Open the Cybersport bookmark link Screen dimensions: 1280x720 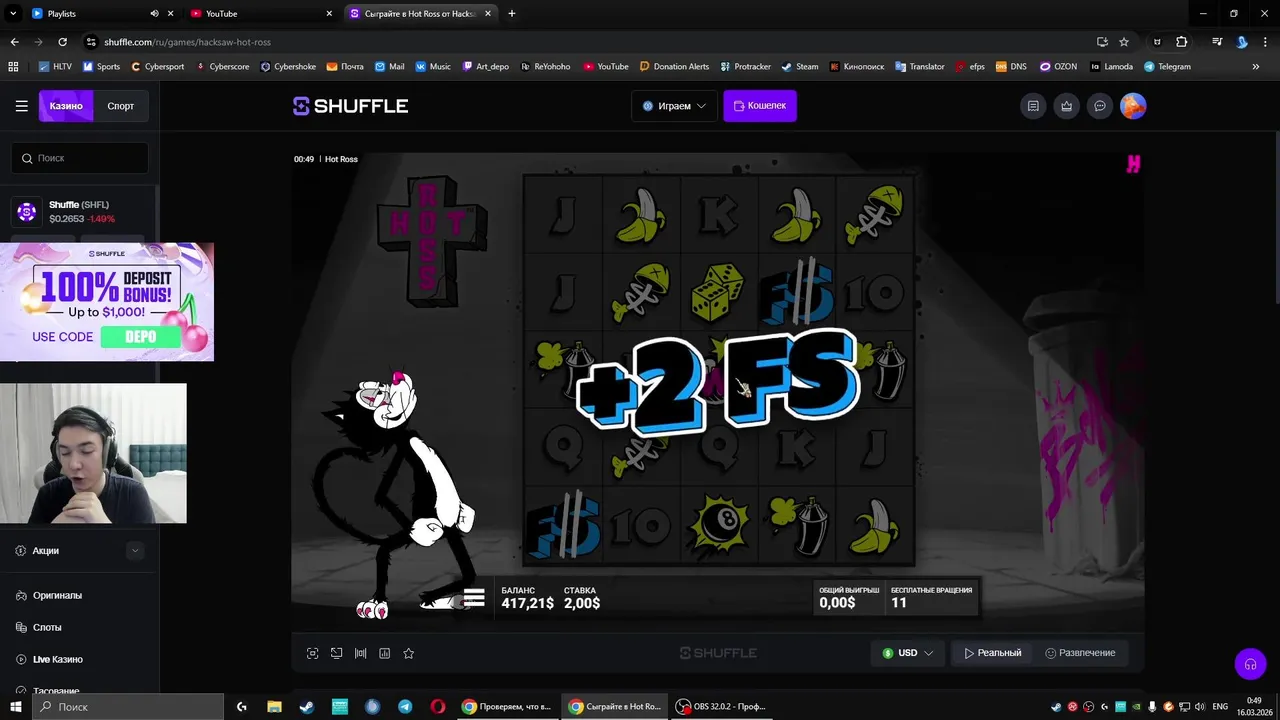pos(157,66)
